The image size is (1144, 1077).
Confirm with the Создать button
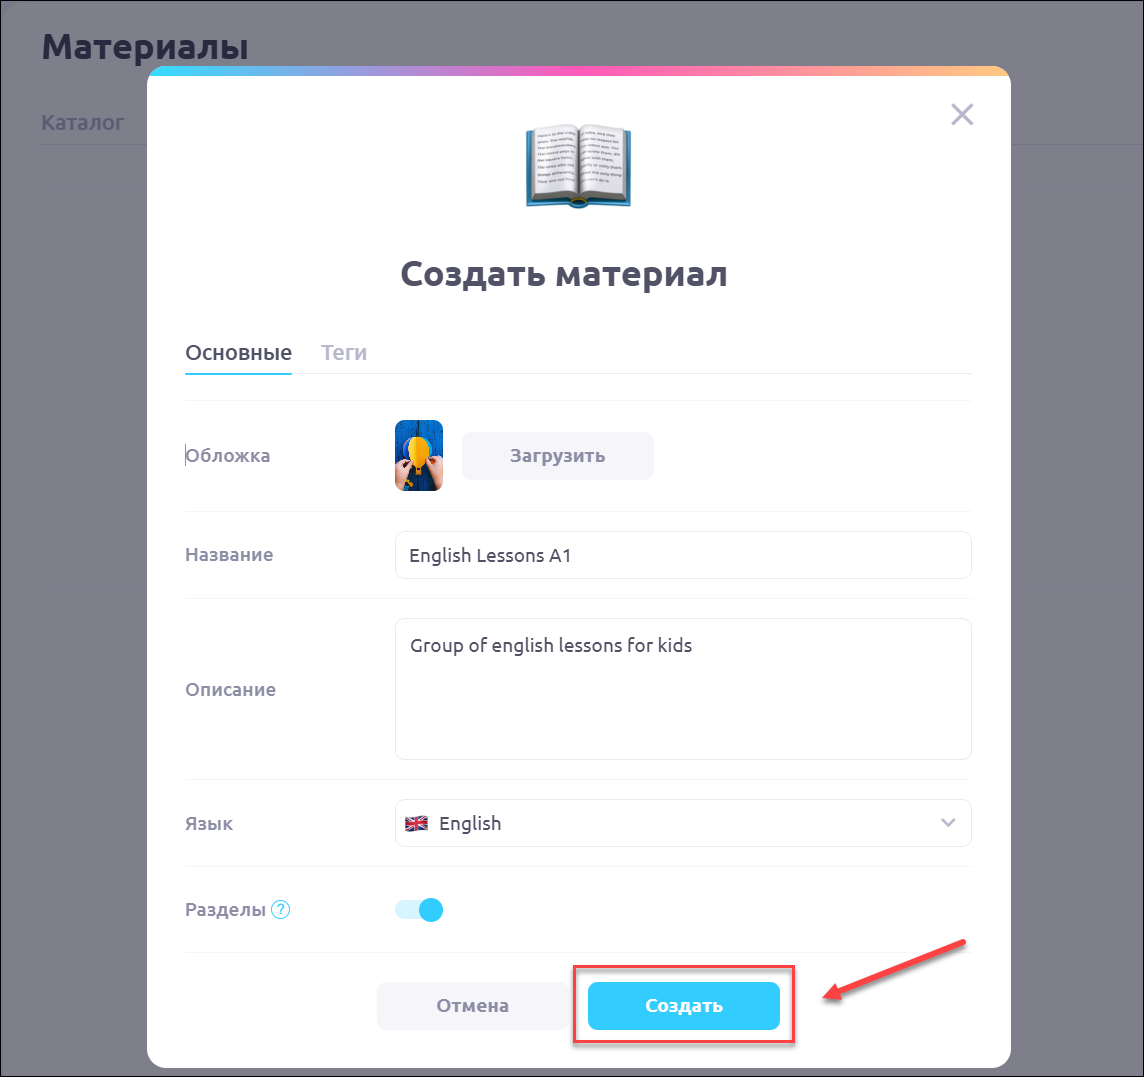pos(684,1005)
